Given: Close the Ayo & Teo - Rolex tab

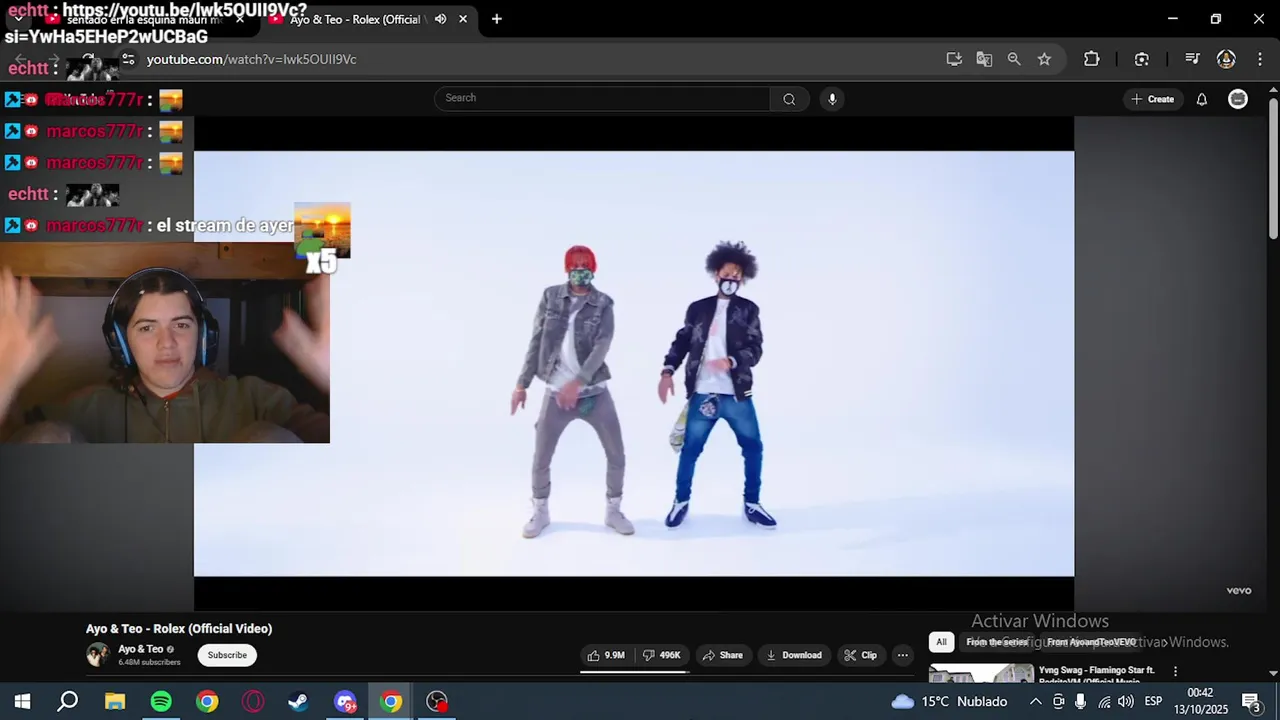Looking at the screenshot, I should (x=462, y=19).
